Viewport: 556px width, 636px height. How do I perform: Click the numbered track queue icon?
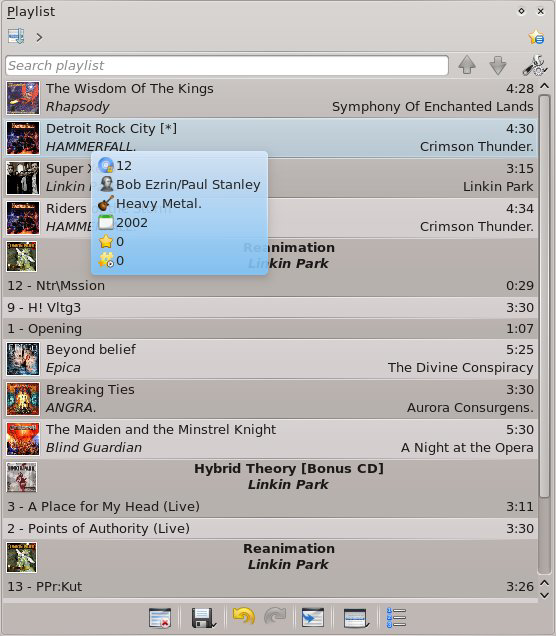coord(396,618)
